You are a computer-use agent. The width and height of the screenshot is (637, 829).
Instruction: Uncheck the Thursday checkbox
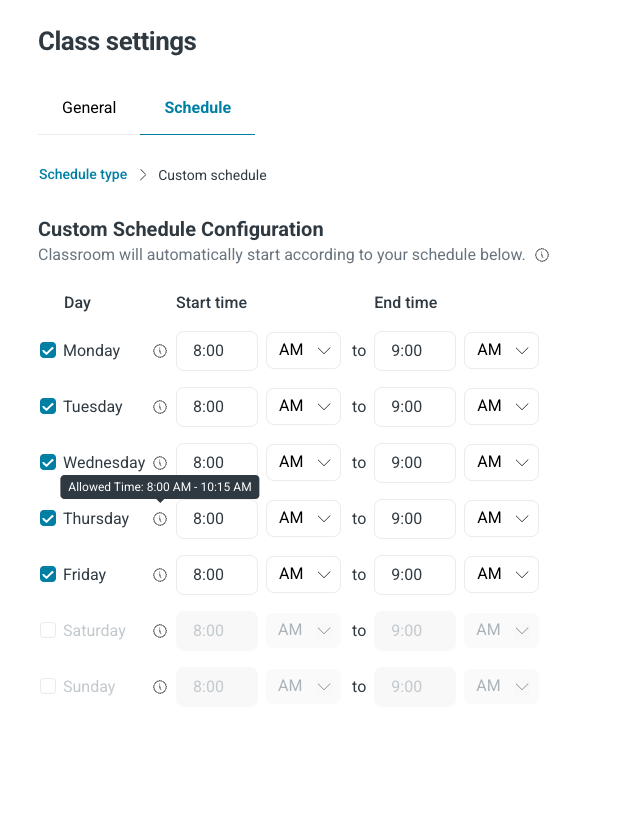pos(48,518)
